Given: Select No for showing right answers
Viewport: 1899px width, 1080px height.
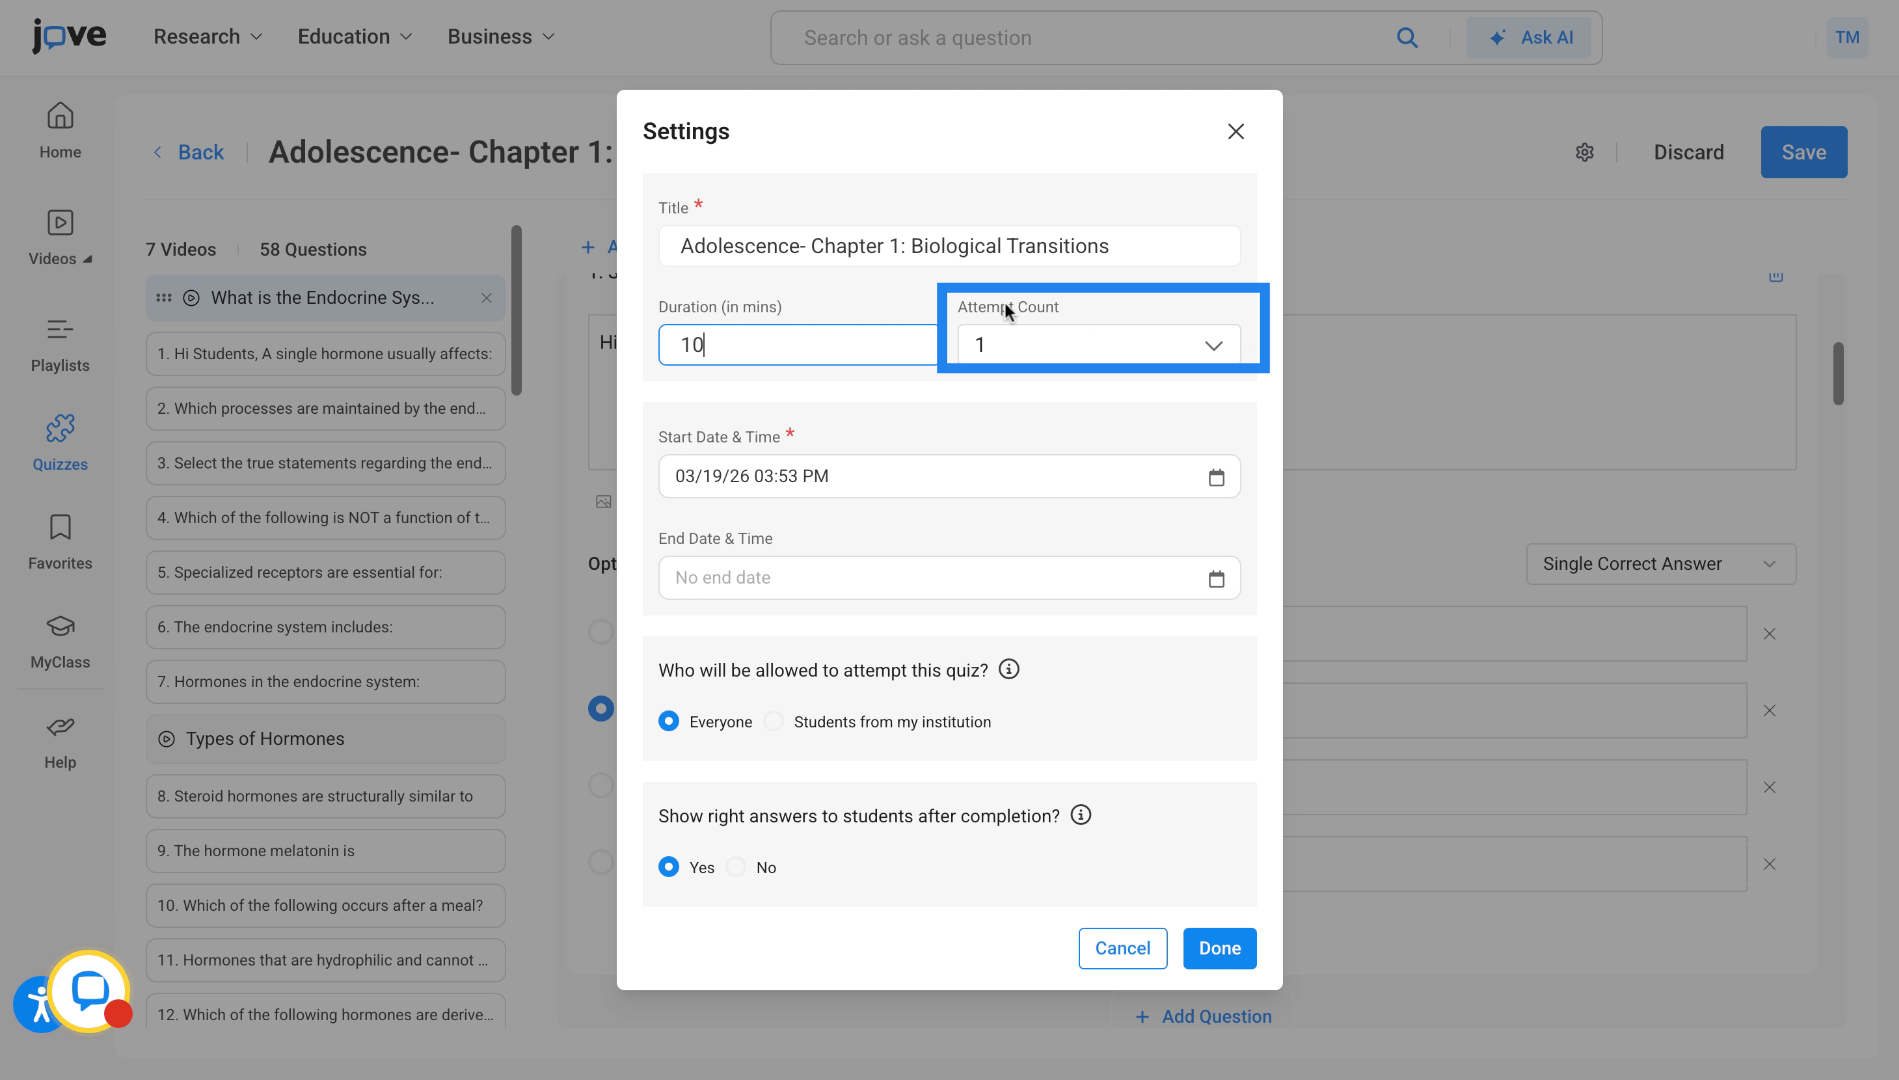Looking at the screenshot, I should [737, 867].
